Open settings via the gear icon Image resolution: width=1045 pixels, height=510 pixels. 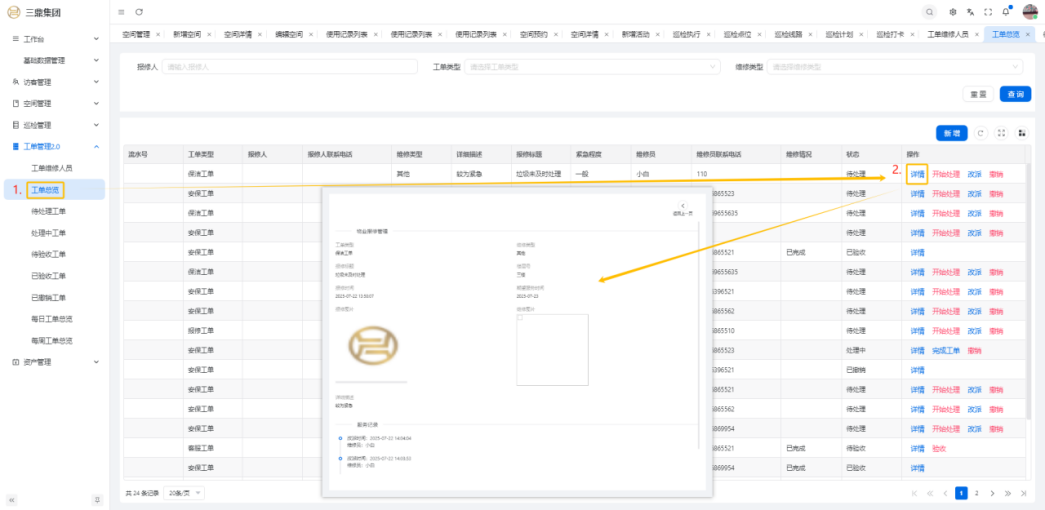coord(953,11)
